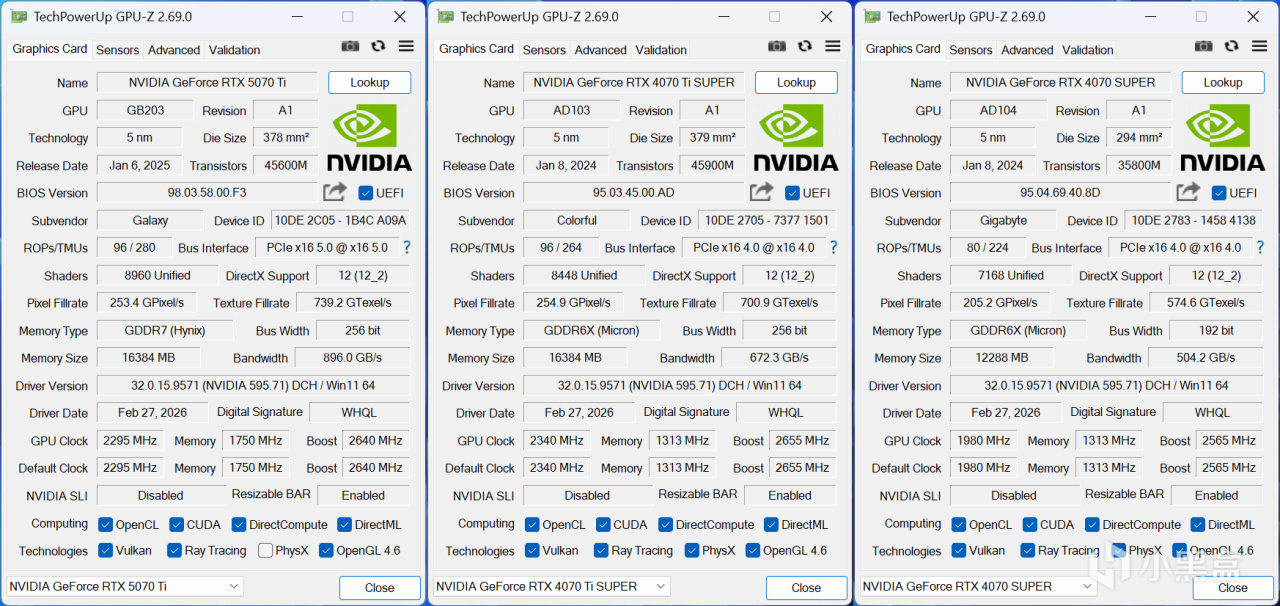Viewport: 1280px width, 606px height.
Task: Click the NVIDIA logo in the RTX 4070 SUPER window
Action: click(1222, 138)
